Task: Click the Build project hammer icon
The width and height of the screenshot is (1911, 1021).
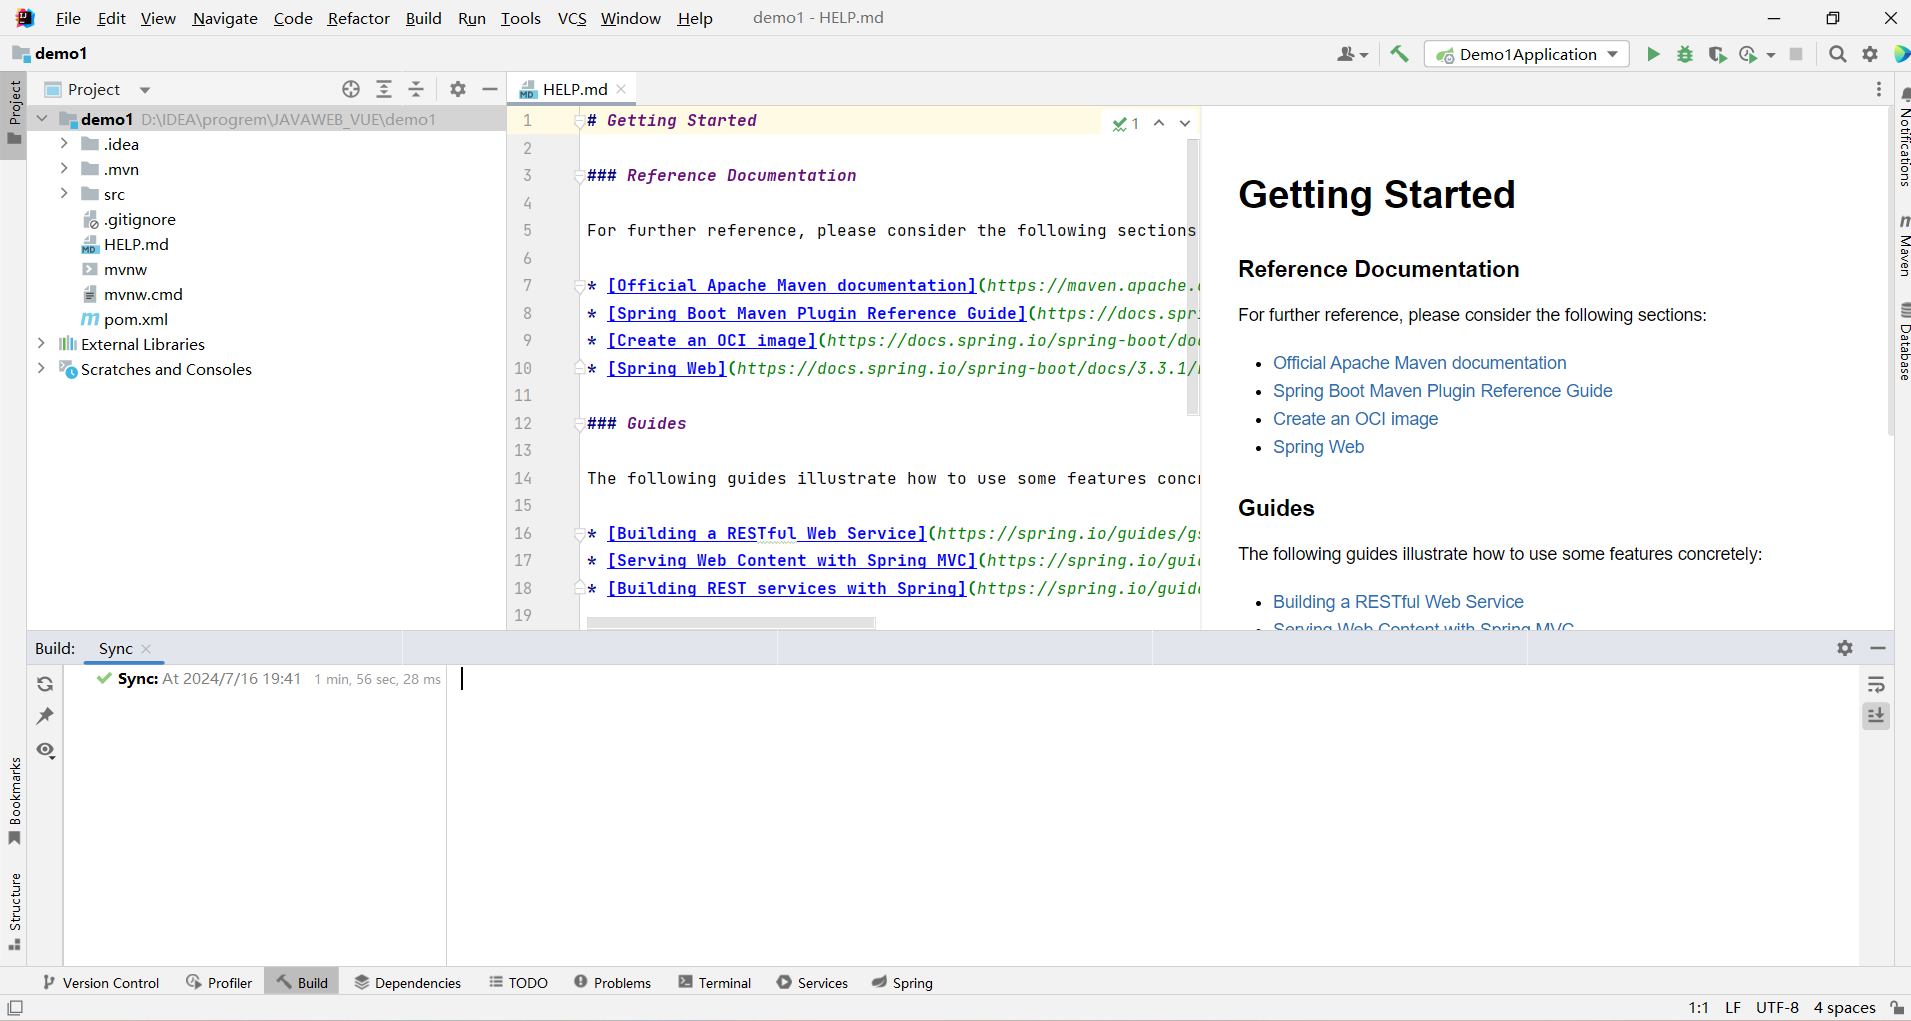Action: click(x=1399, y=54)
